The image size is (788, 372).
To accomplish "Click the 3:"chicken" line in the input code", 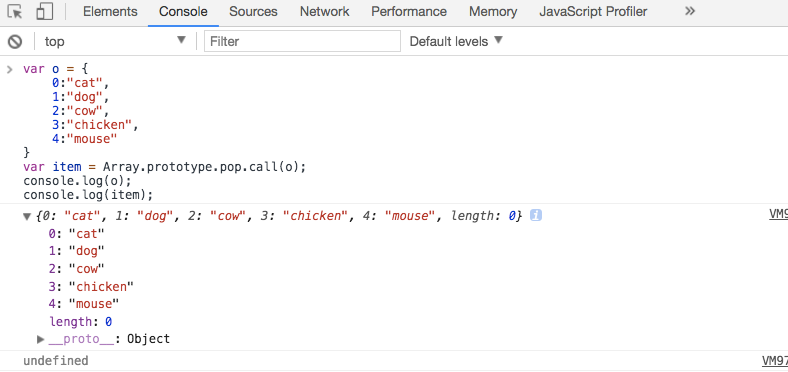I will pos(95,125).
